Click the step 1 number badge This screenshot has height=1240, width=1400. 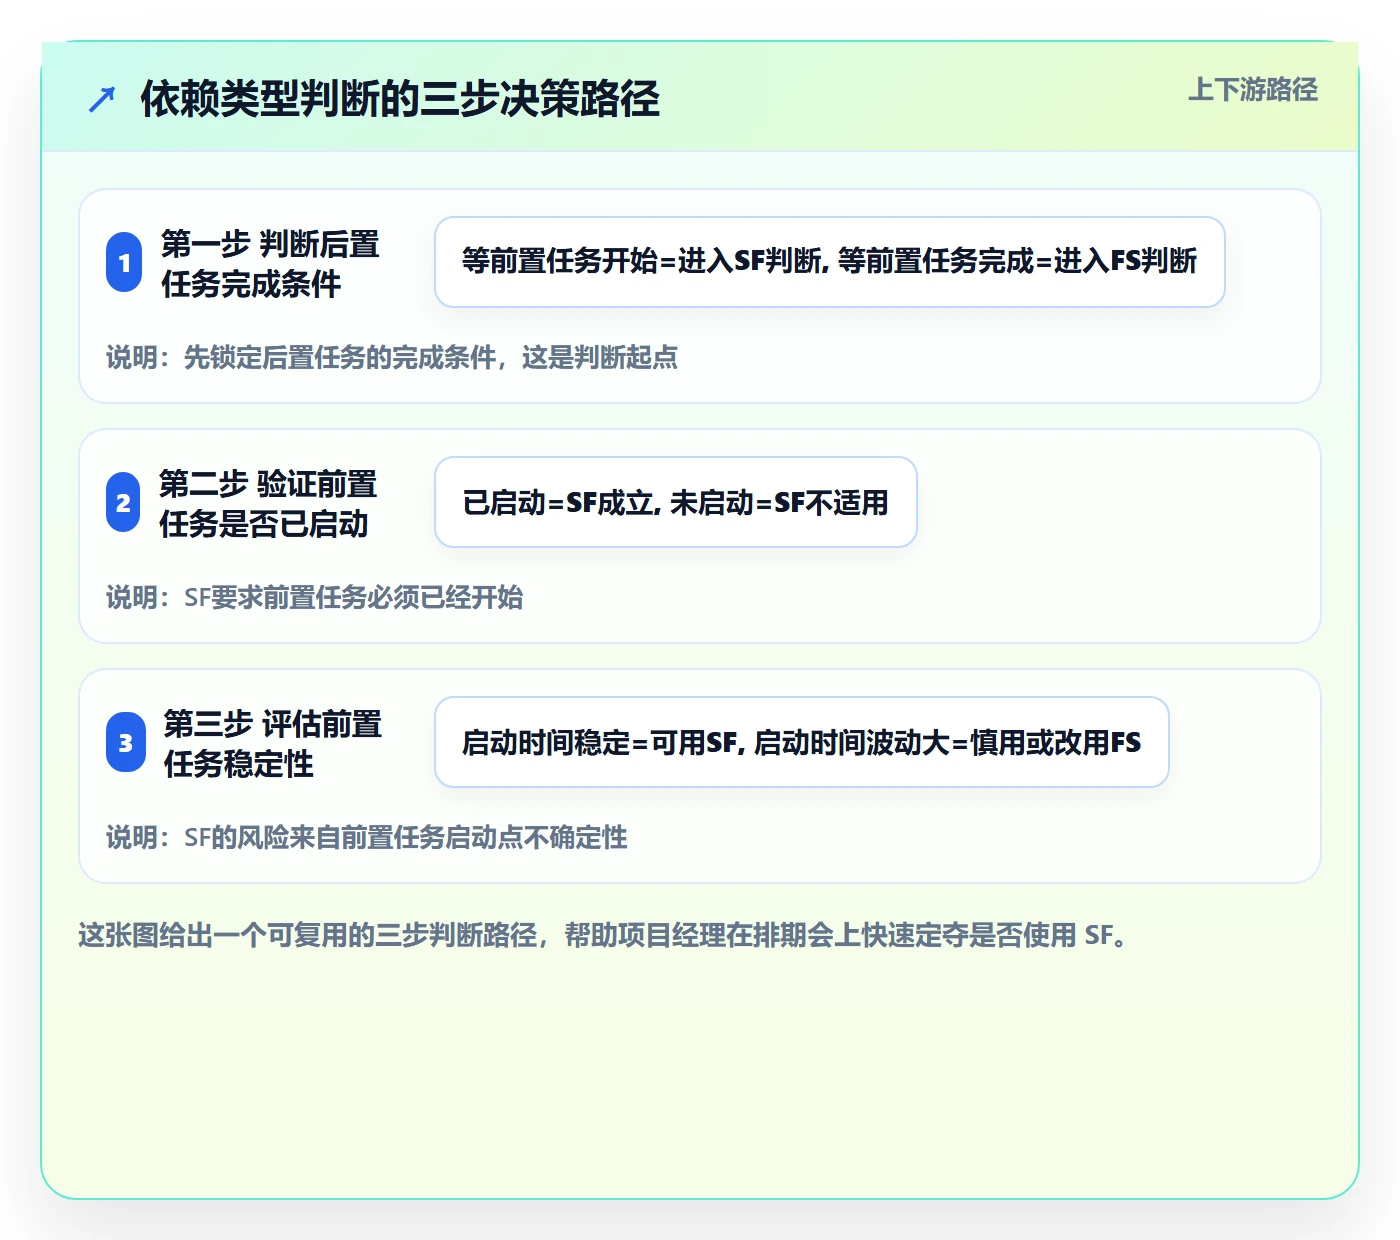124,262
